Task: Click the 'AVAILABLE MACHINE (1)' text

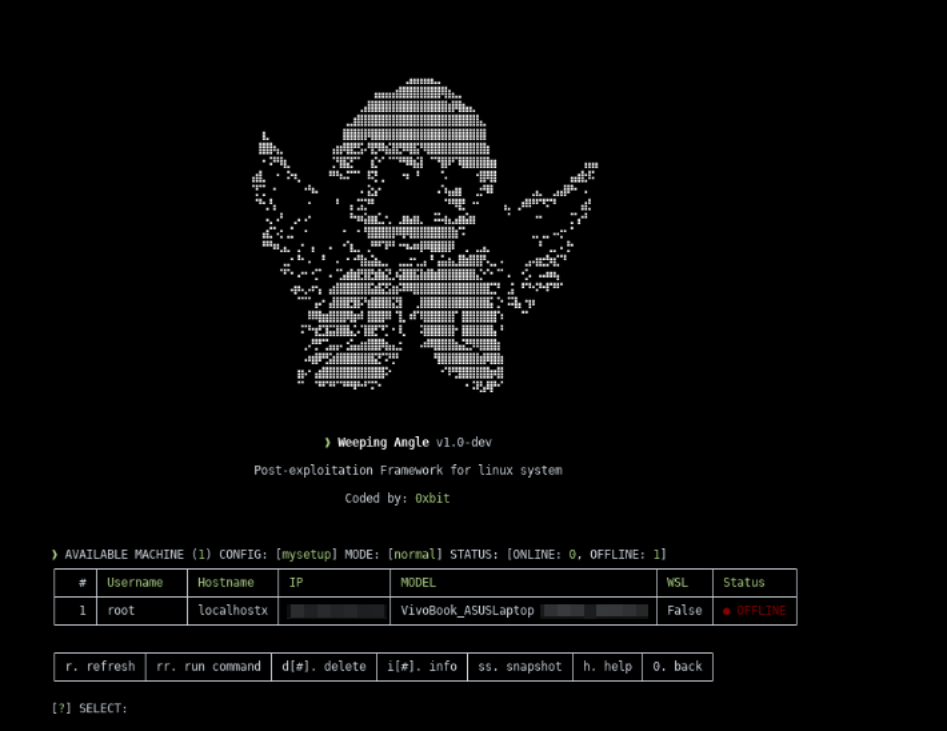Action: (138, 555)
